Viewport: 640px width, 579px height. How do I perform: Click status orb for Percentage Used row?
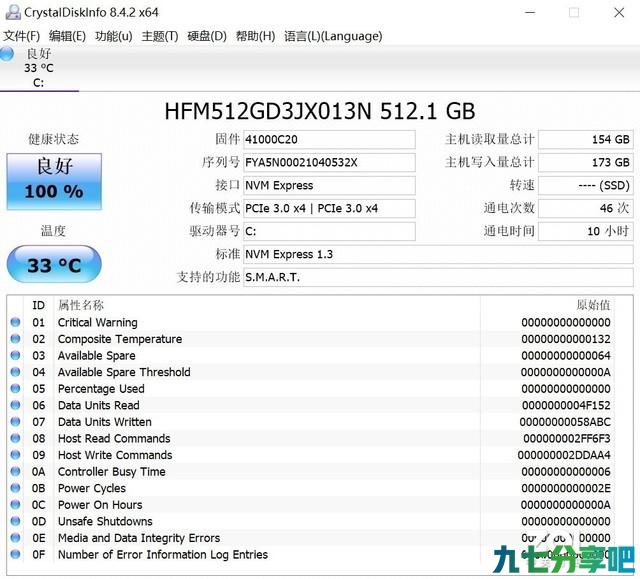pos(16,388)
